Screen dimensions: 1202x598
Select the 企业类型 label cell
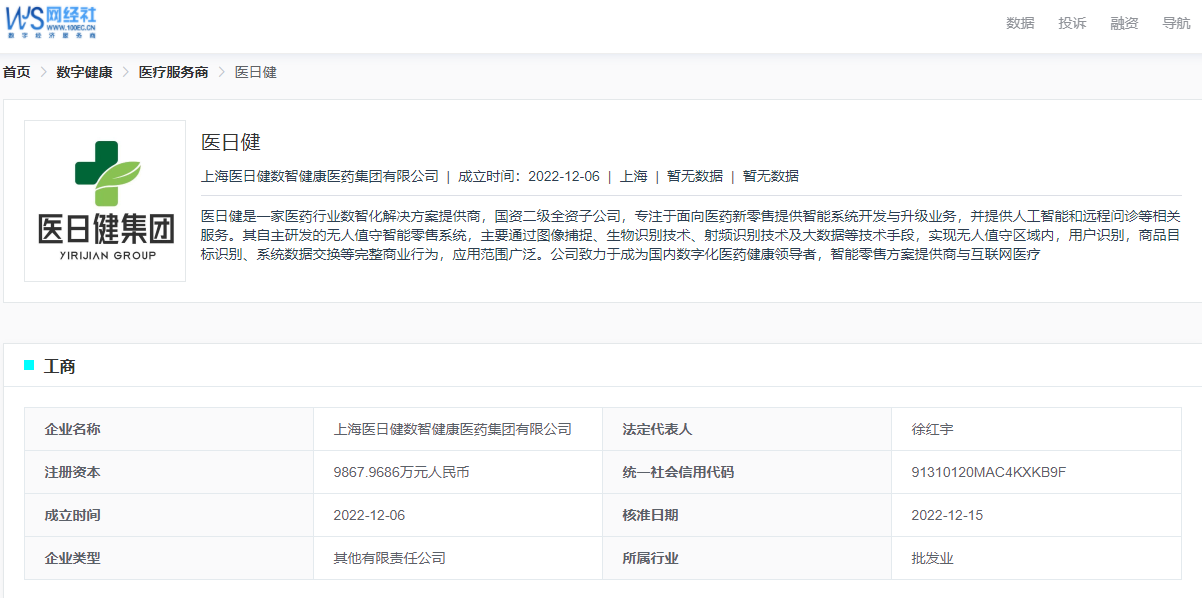[x=169, y=558]
